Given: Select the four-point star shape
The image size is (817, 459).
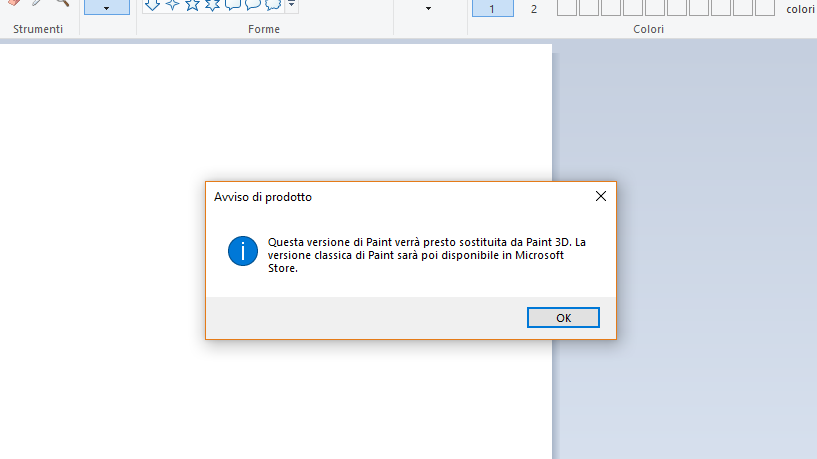Looking at the screenshot, I should point(172,5).
